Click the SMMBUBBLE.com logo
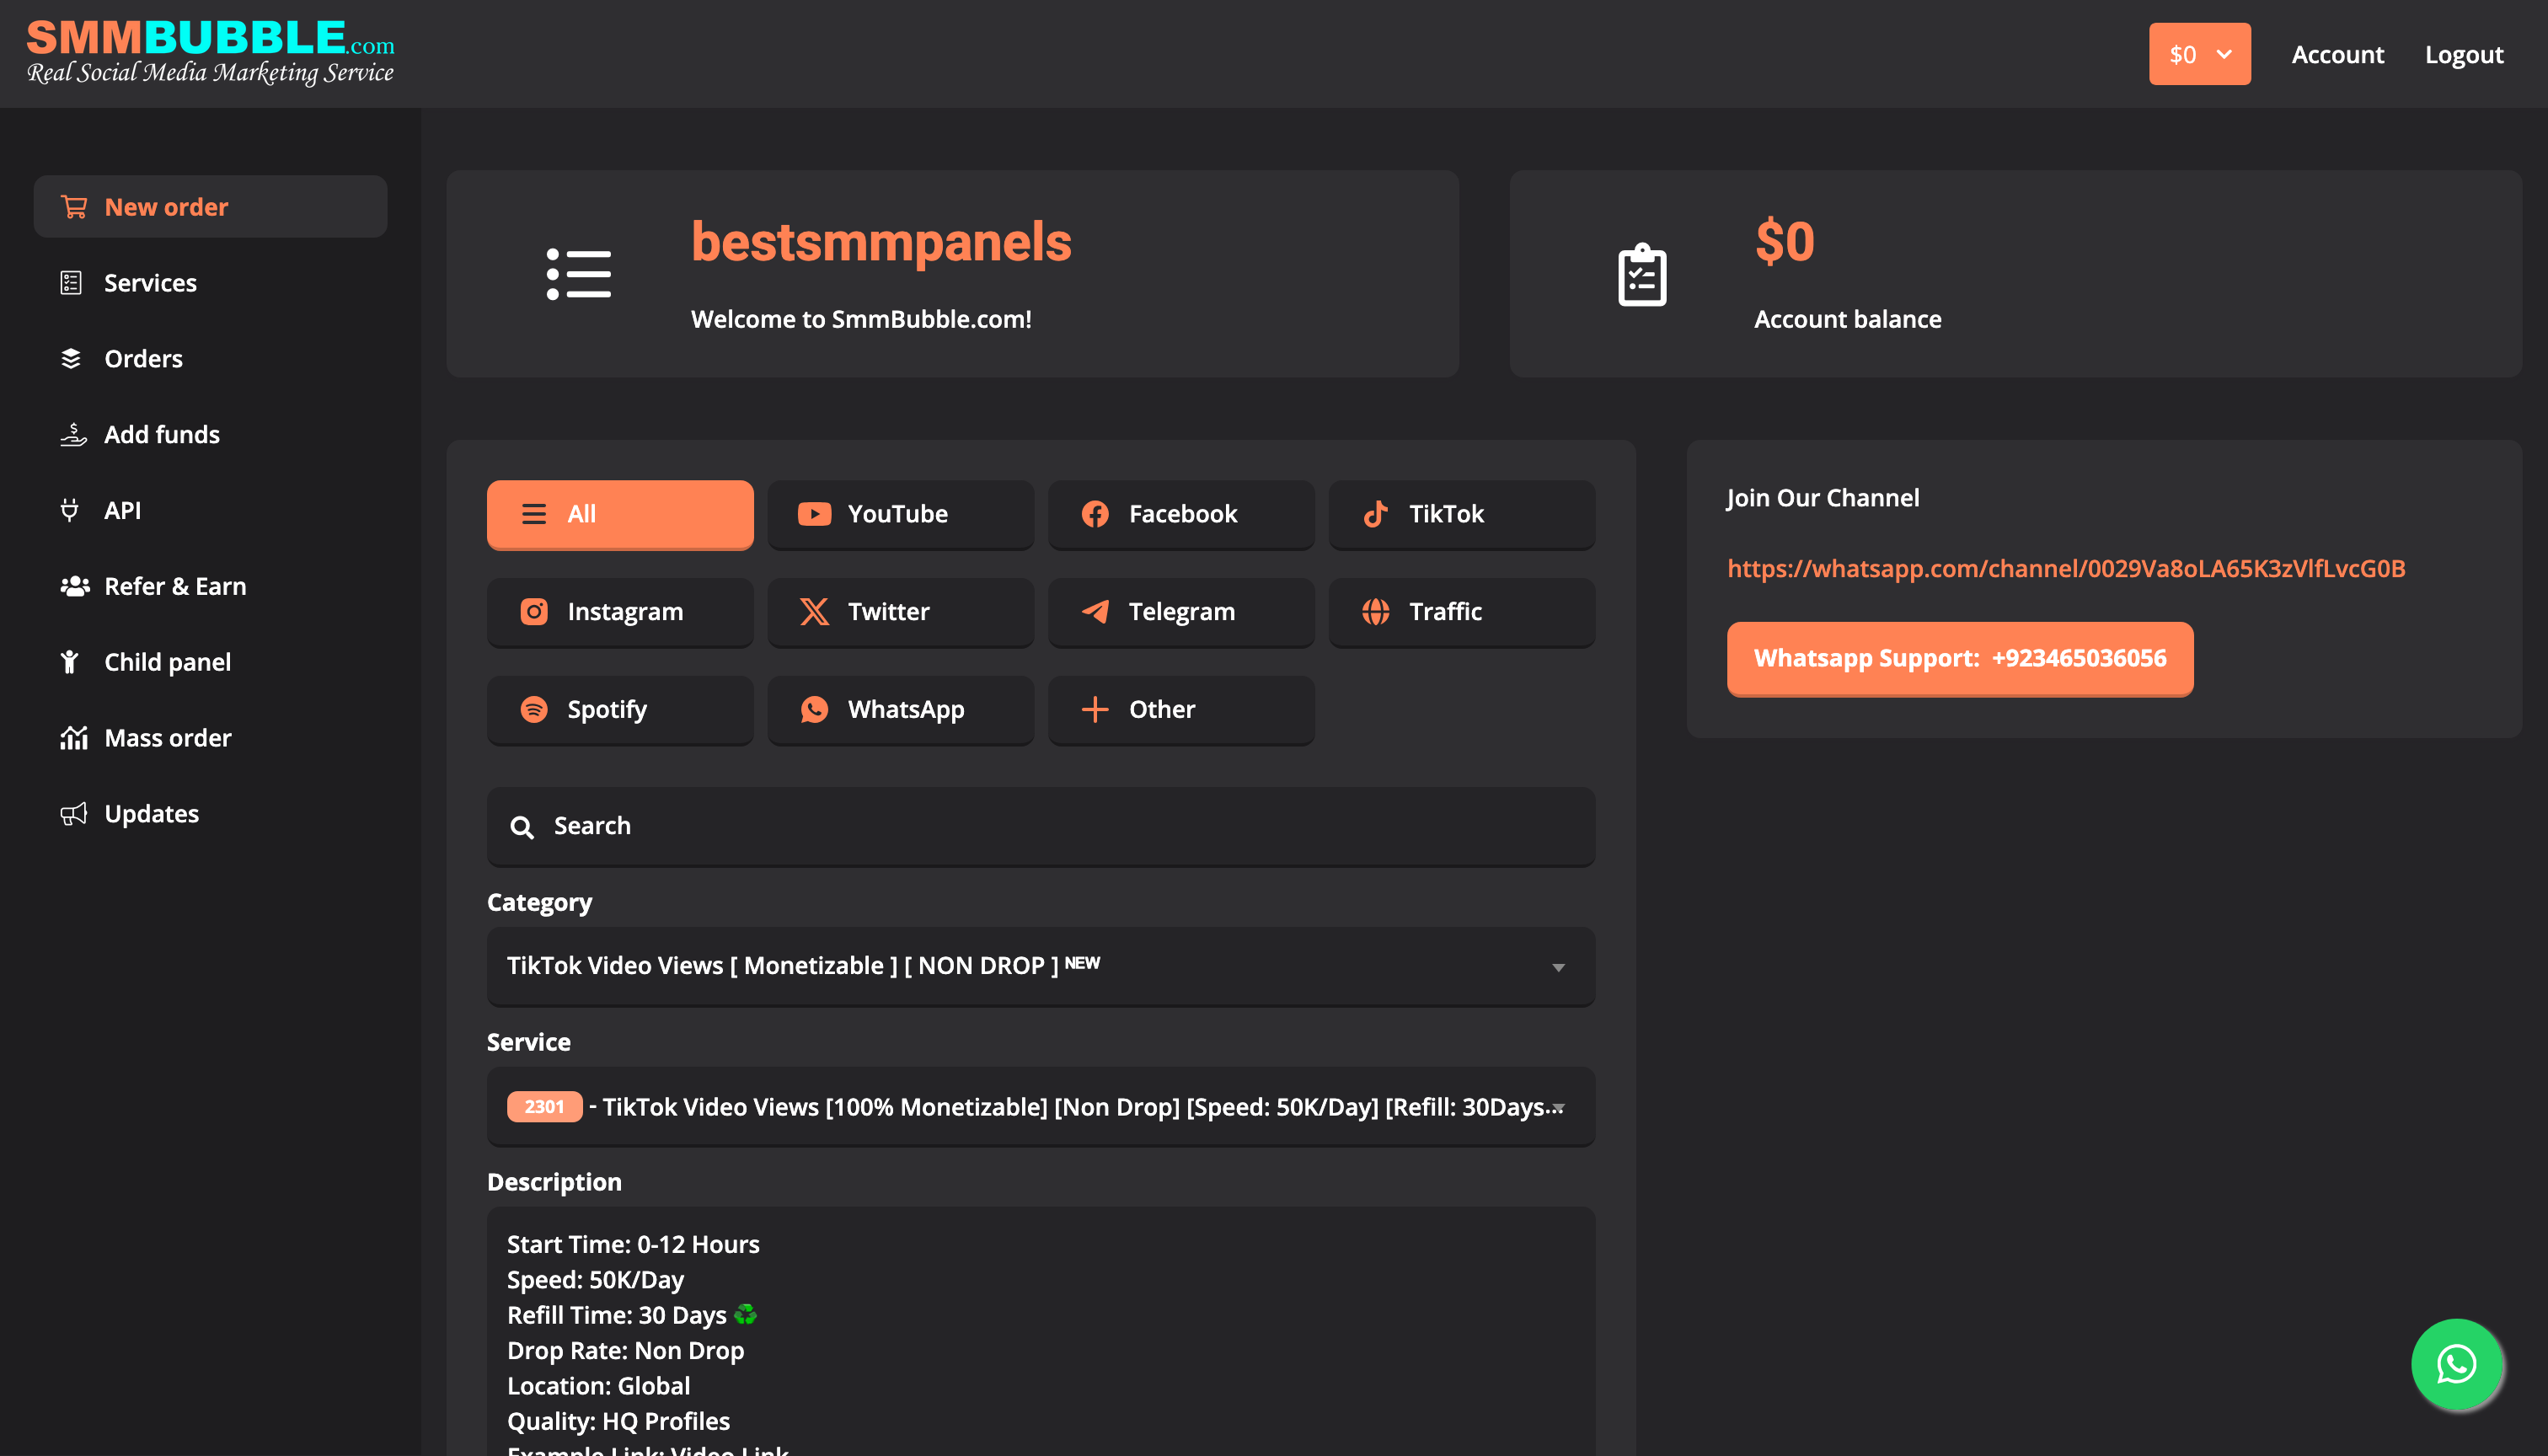Screen dimensions: 2548x1456 click(210, 52)
